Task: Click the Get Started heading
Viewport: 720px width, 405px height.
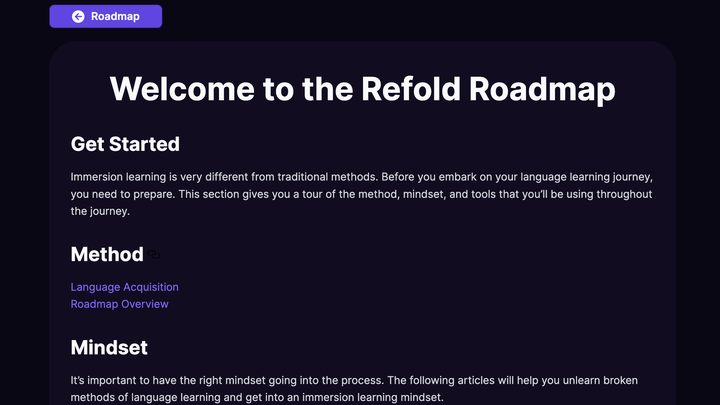Action: (125, 144)
